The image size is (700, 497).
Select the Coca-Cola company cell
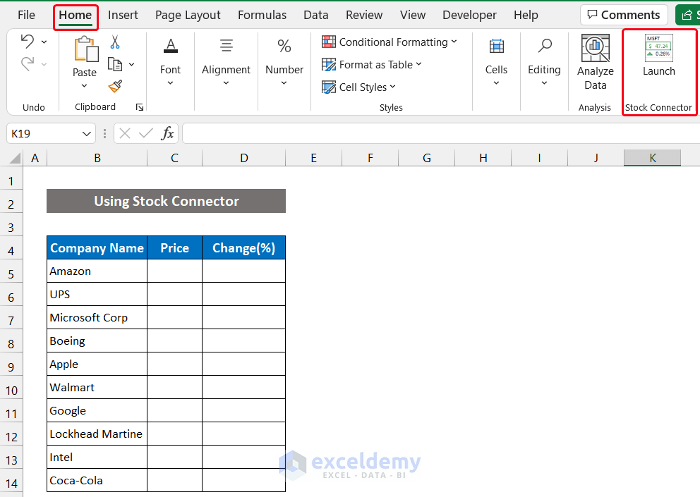[x=97, y=480]
